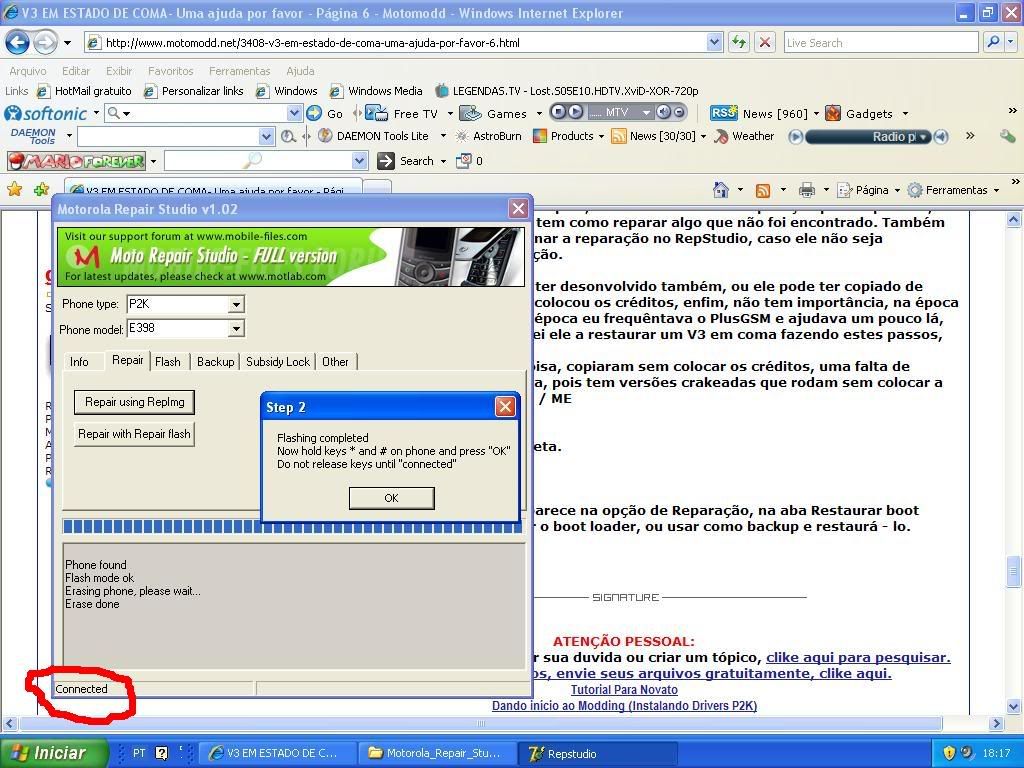Expand the Phone model dropdown
Viewport: 1024px width, 768px height.
point(236,328)
